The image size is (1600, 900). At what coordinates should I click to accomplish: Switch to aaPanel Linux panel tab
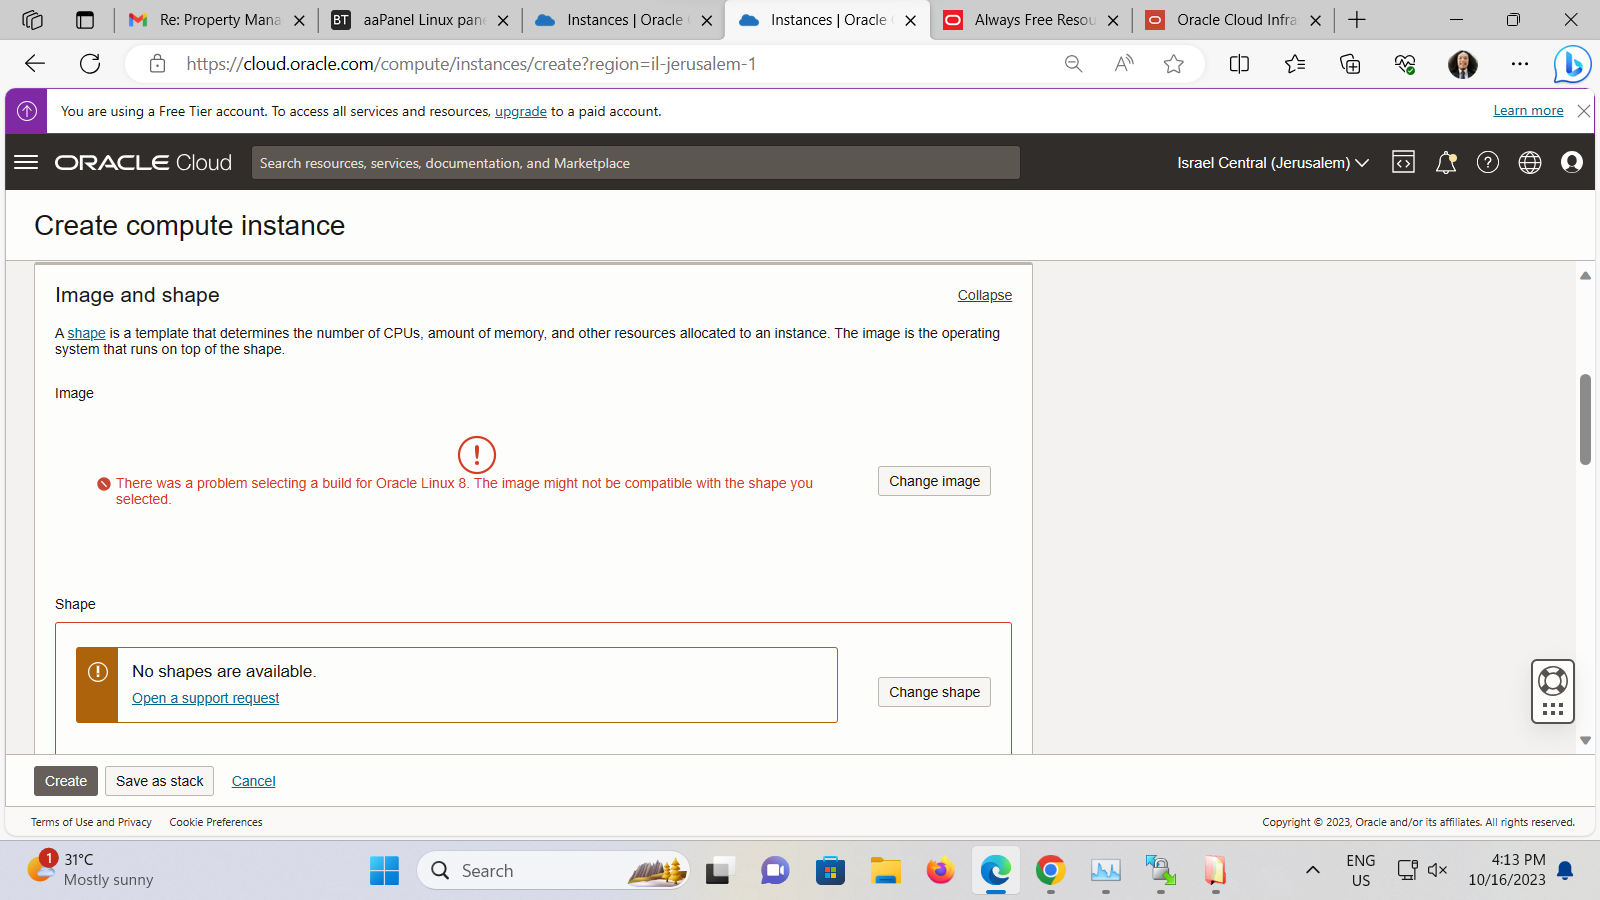(x=420, y=20)
